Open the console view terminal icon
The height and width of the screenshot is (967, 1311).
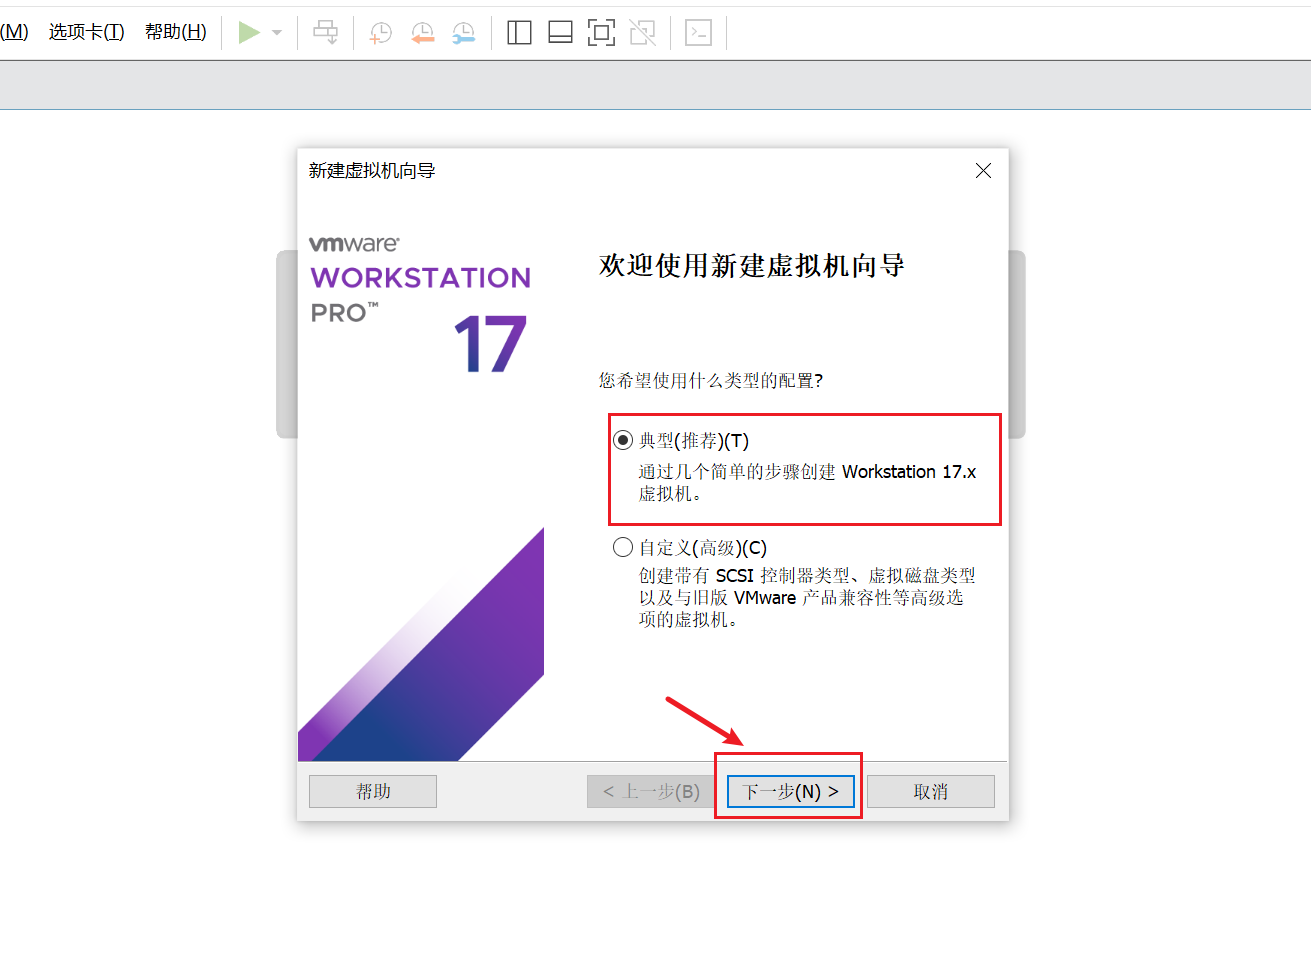coord(698,33)
